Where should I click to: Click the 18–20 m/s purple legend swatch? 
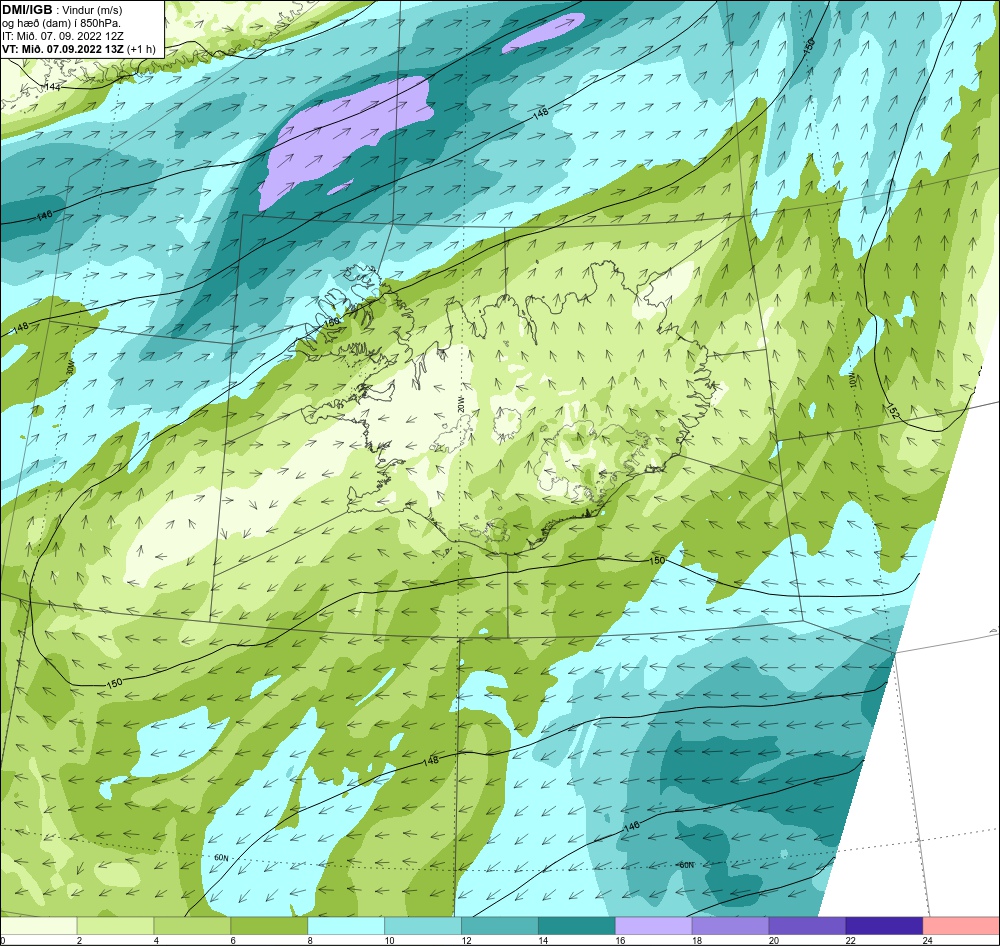coord(730,925)
